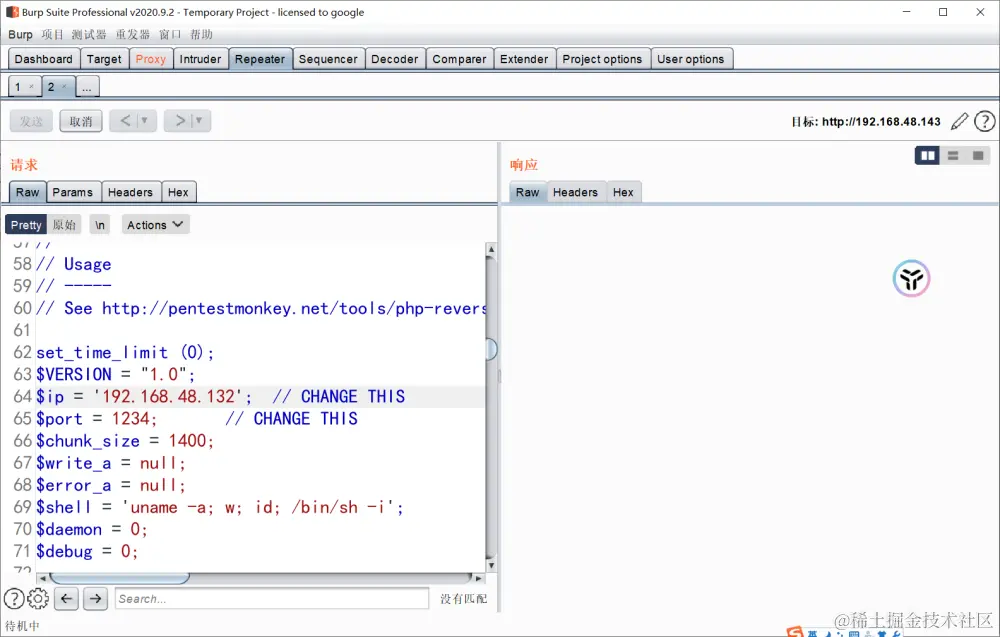Select request Raw tab

point(27,192)
